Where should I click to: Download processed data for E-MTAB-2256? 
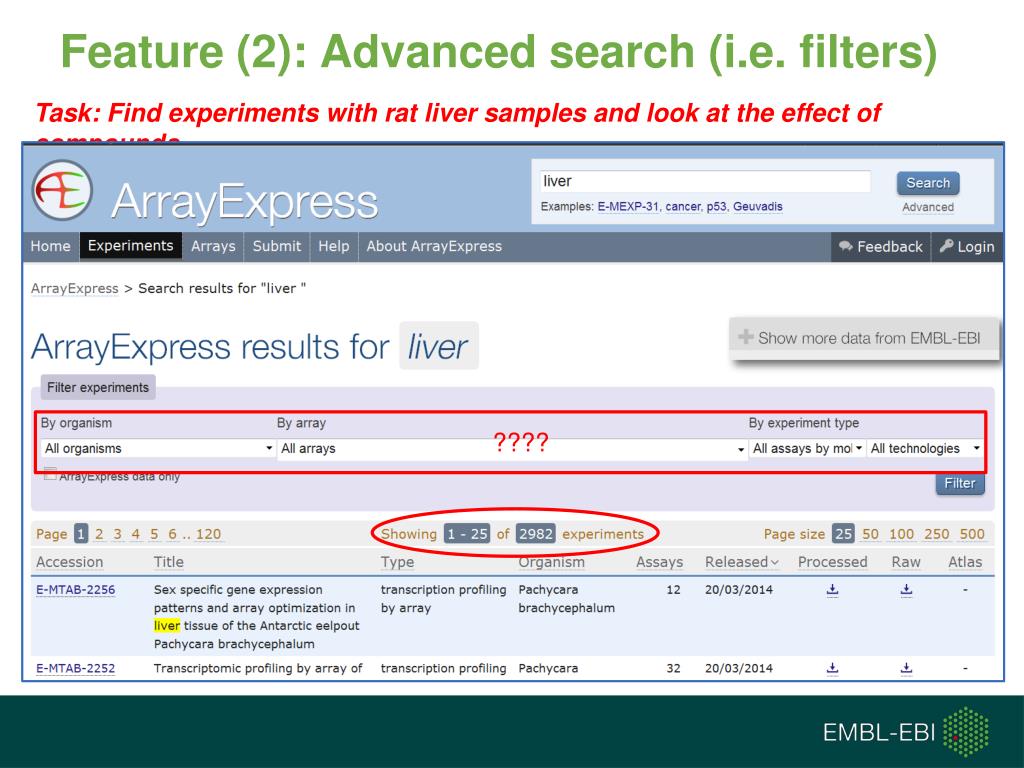coord(832,590)
